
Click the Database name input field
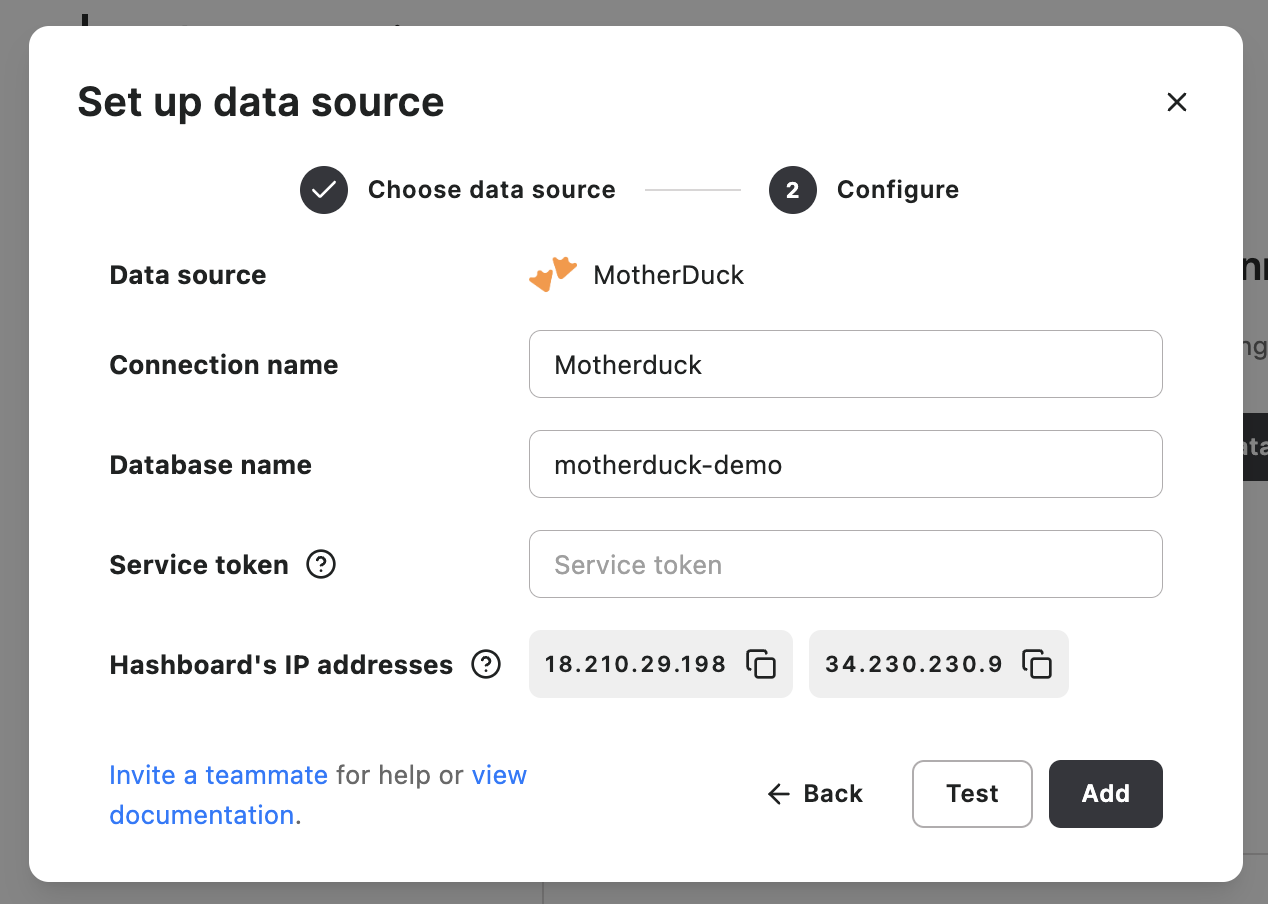click(x=845, y=464)
